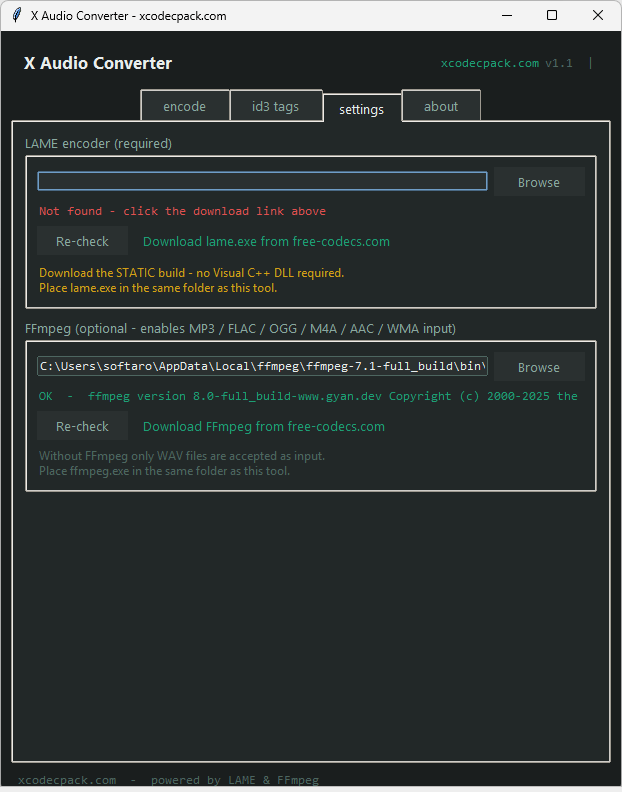
Task: Re-check the FFmpeg installation
Action: (x=82, y=426)
